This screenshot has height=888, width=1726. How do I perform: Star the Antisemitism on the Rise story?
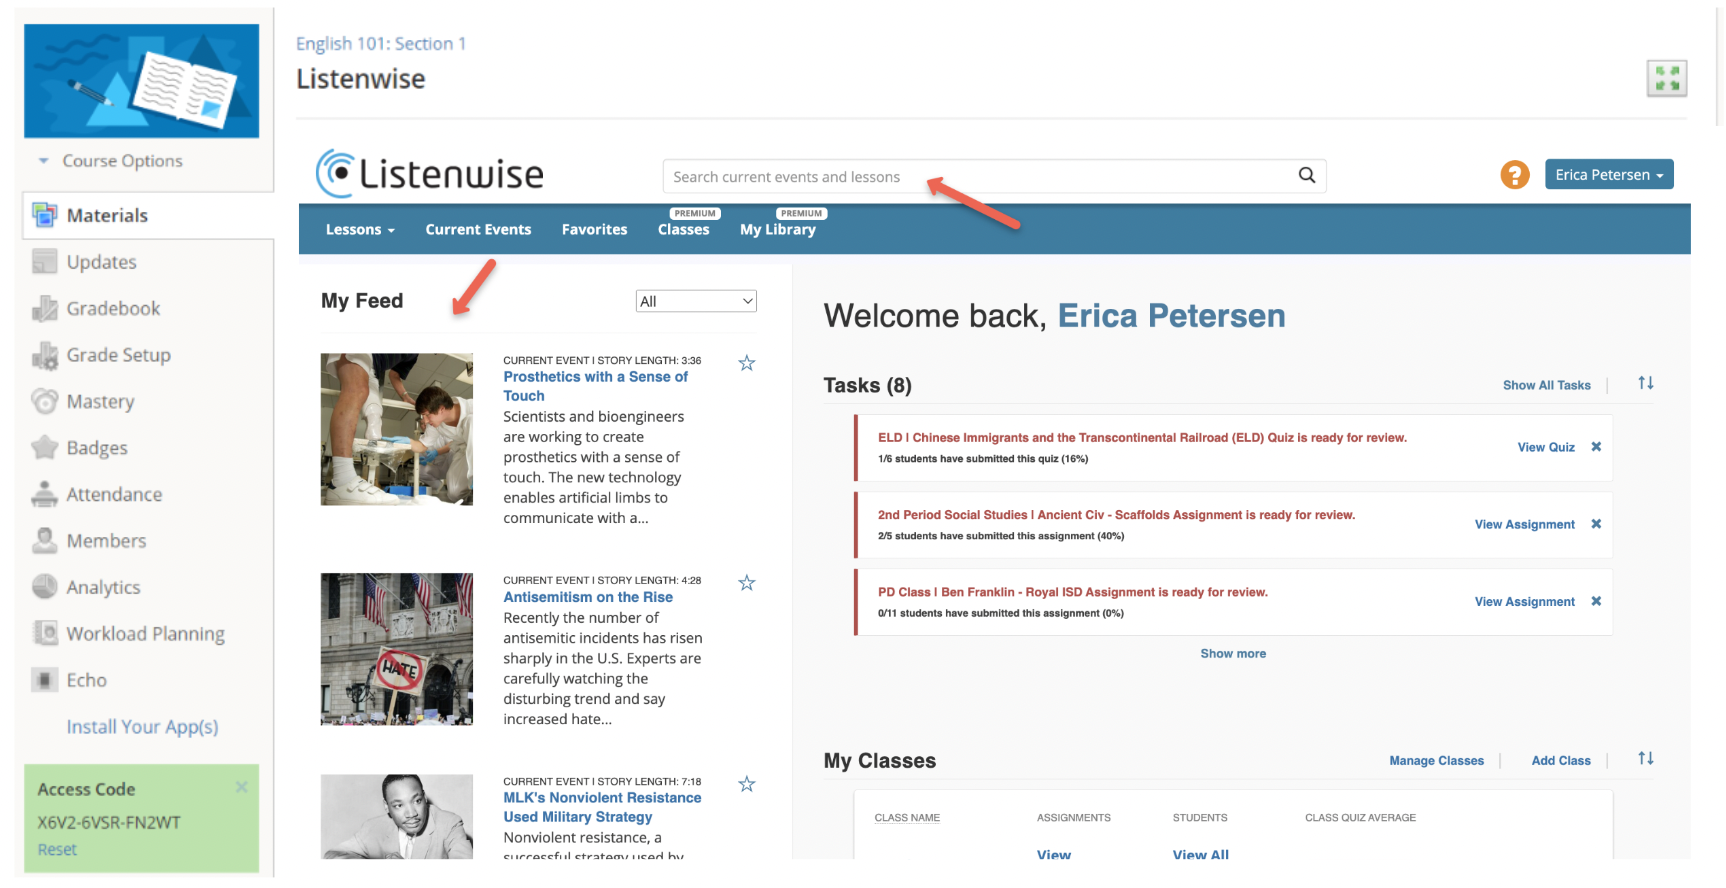746,583
